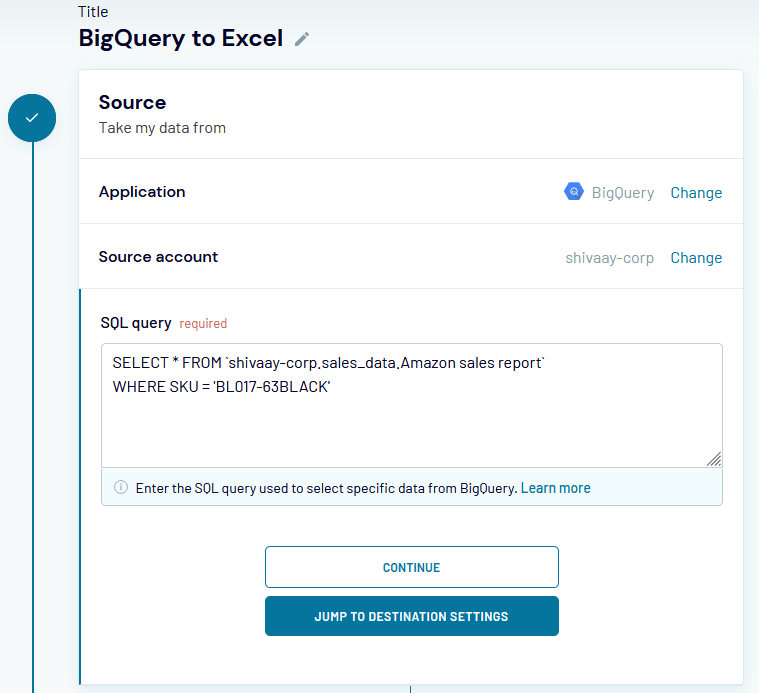Image resolution: width=759 pixels, height=693 pixels.
Task: Jump to destination settings
Action: 411,616
